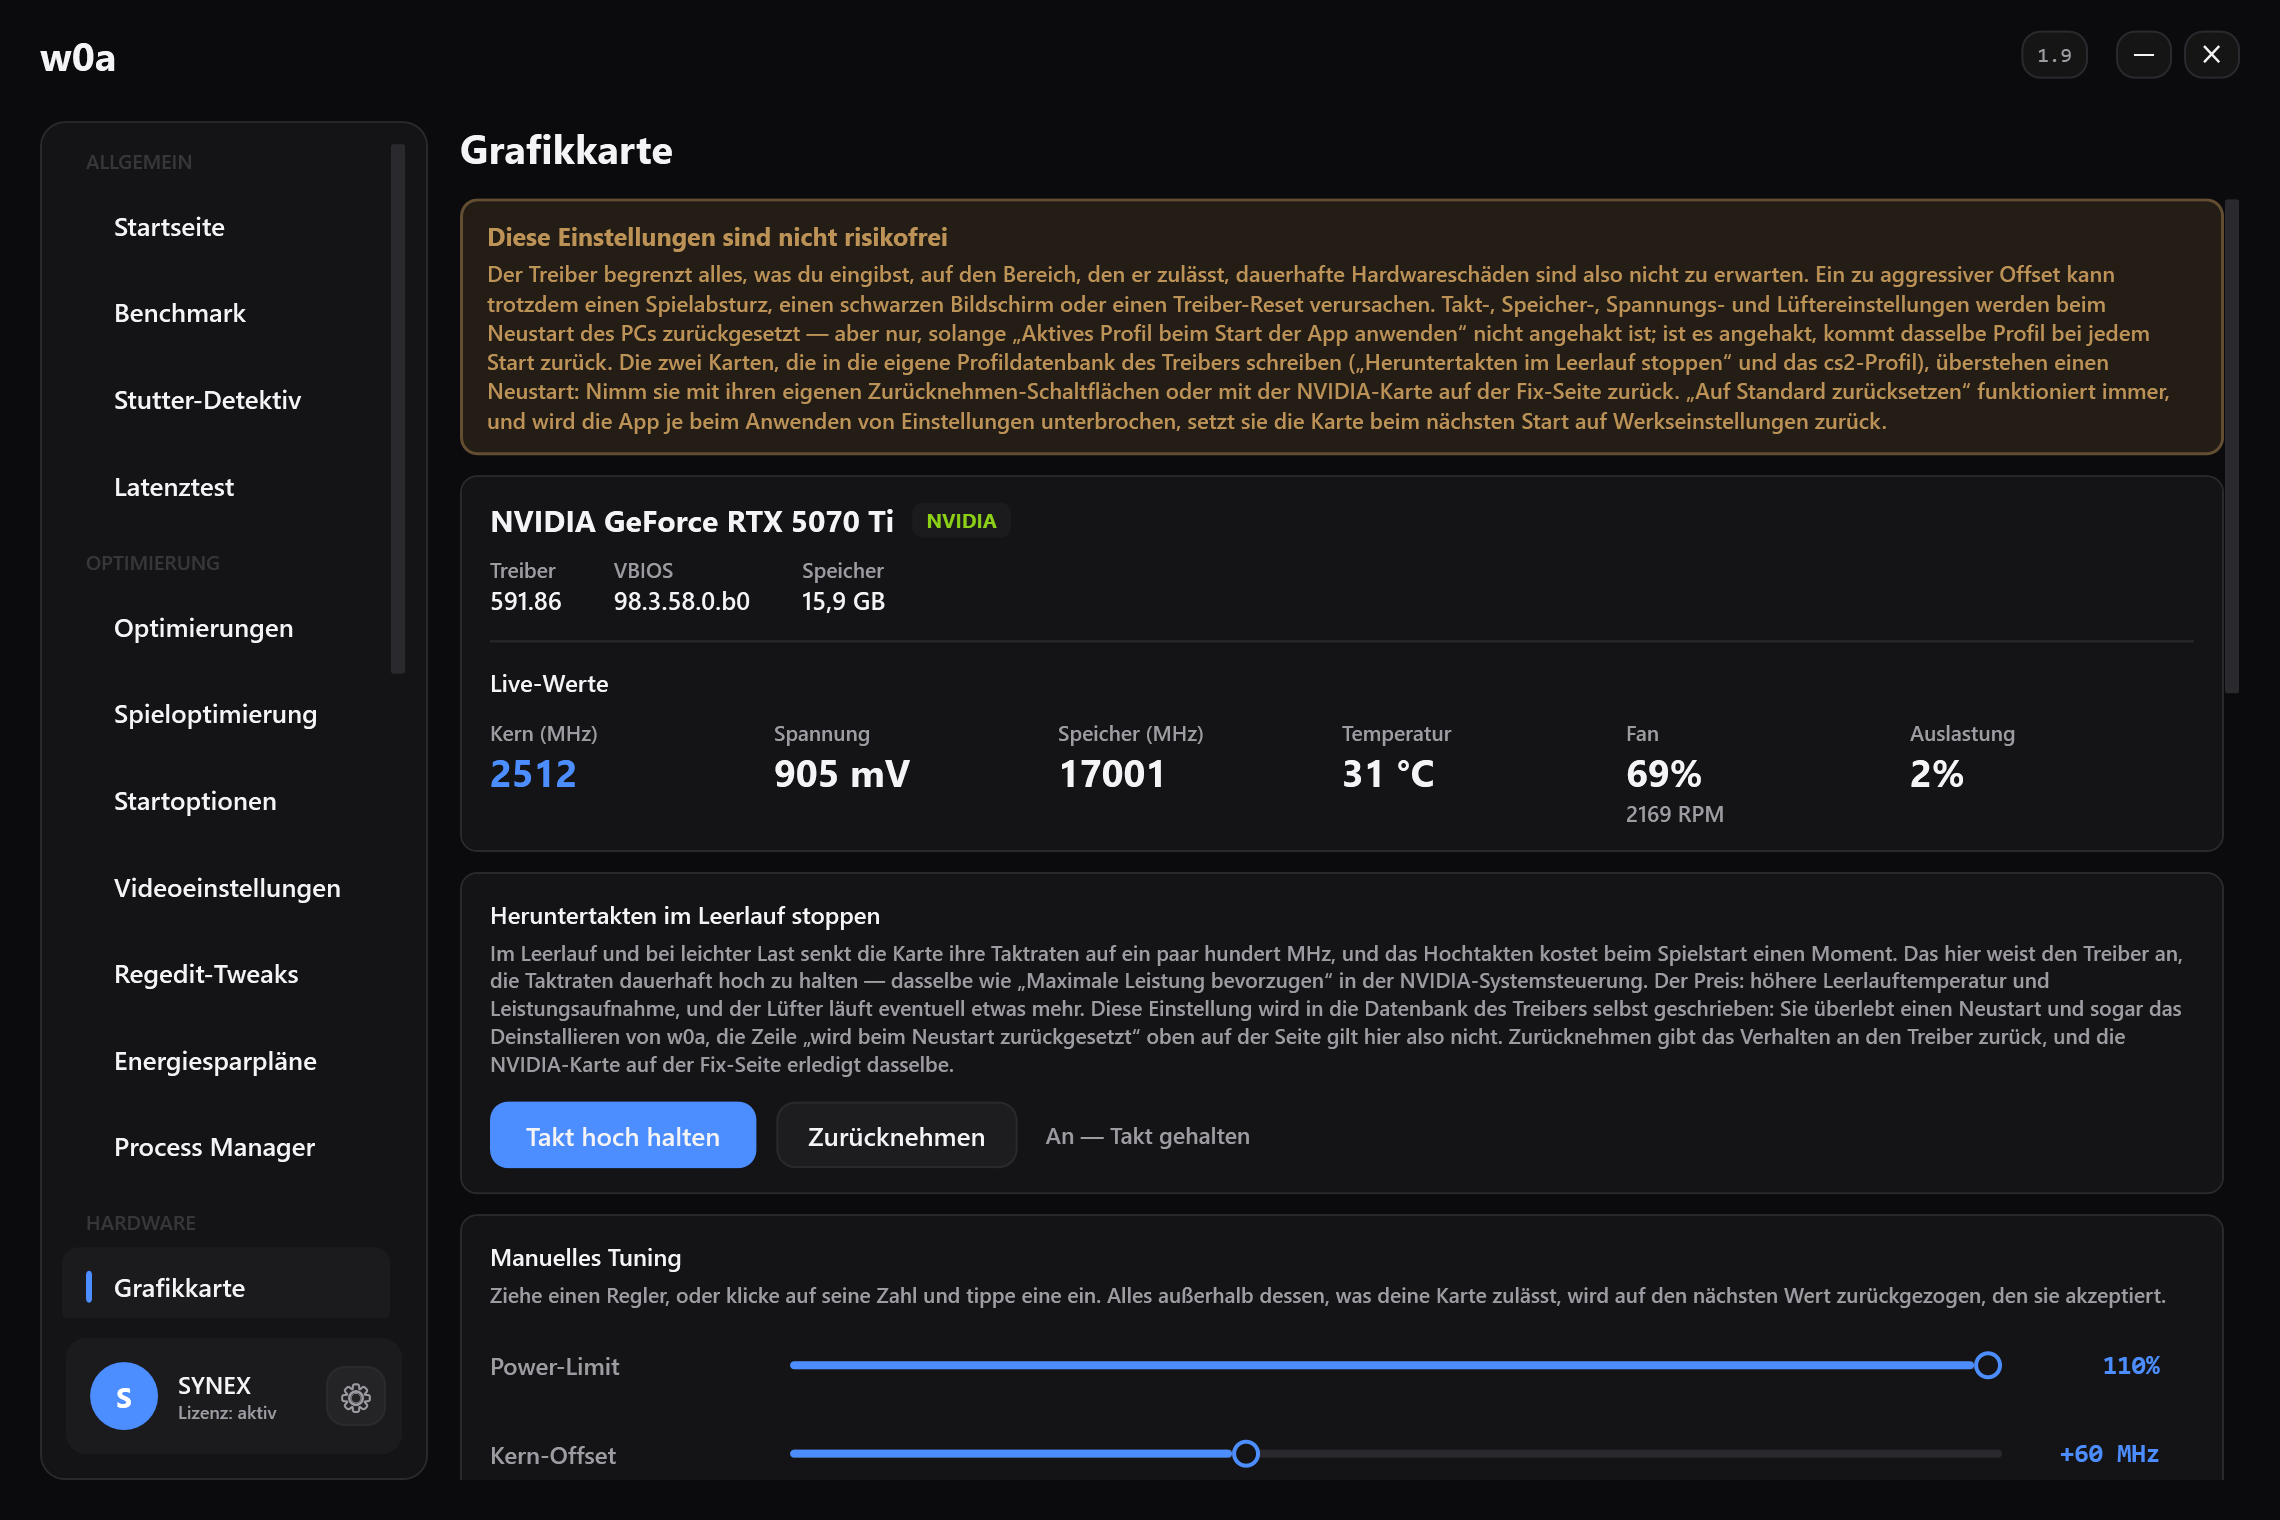The image size is (2280, 1520).
Task: Click the warning heading about risky settings
Action: 717,237
